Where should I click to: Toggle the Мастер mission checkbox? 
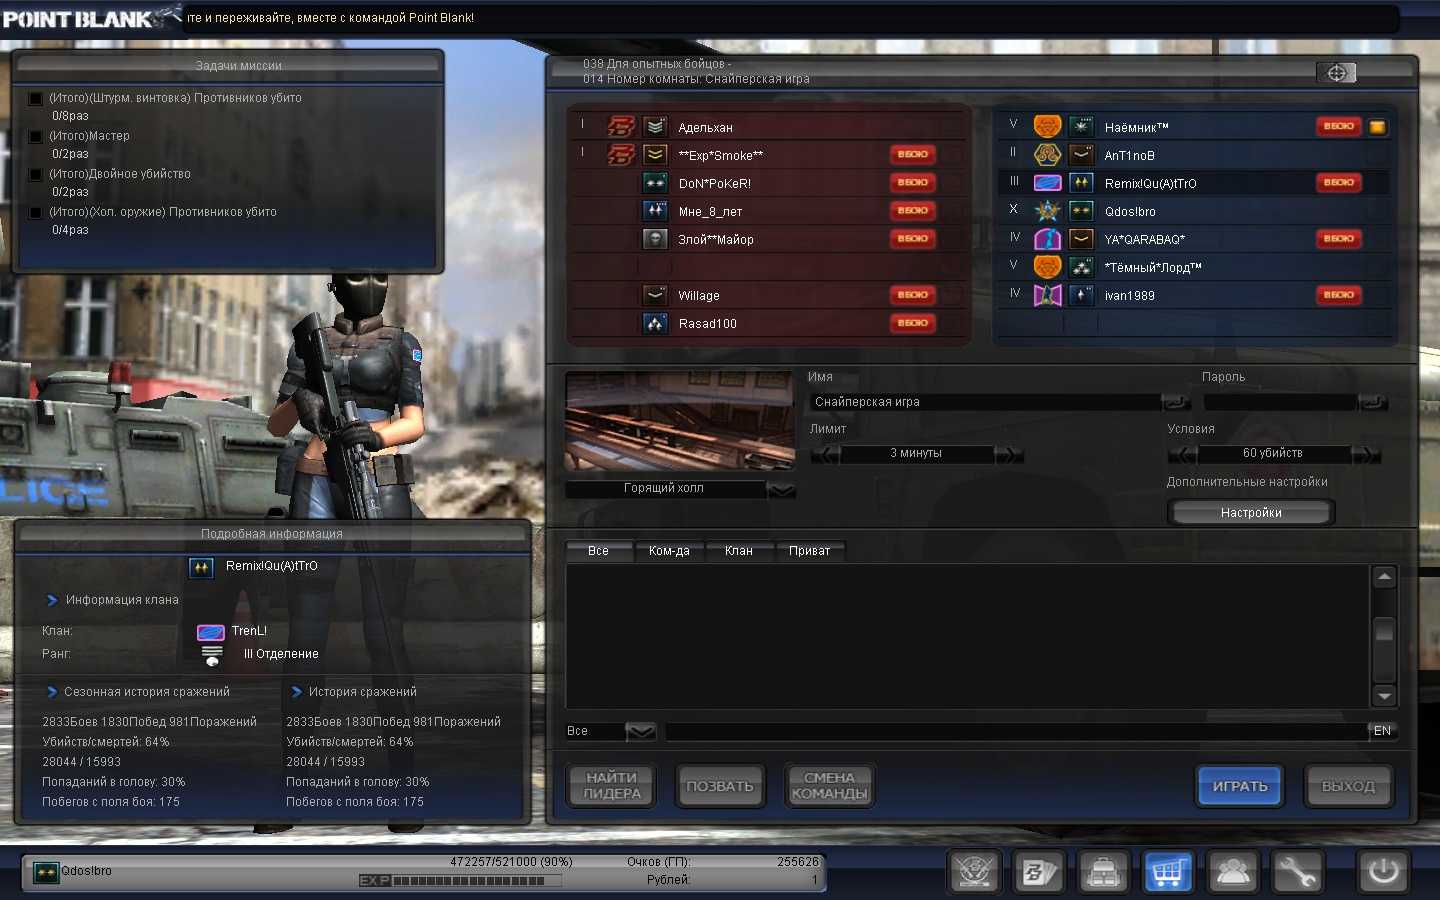coord(36,137)
